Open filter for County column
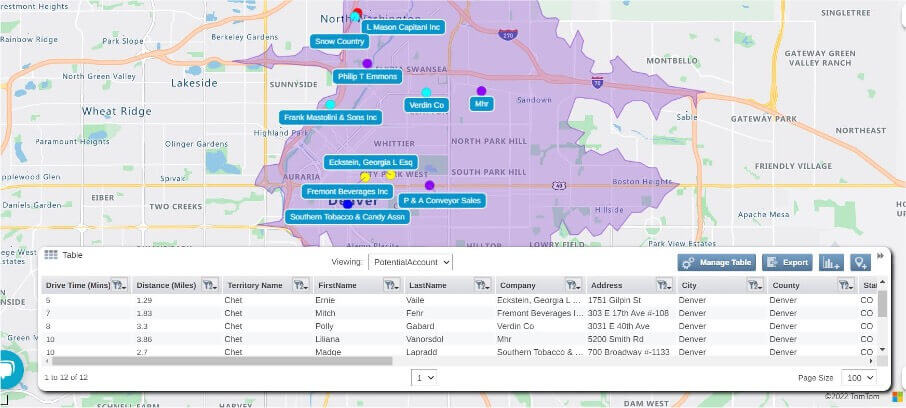 [845, 285]
